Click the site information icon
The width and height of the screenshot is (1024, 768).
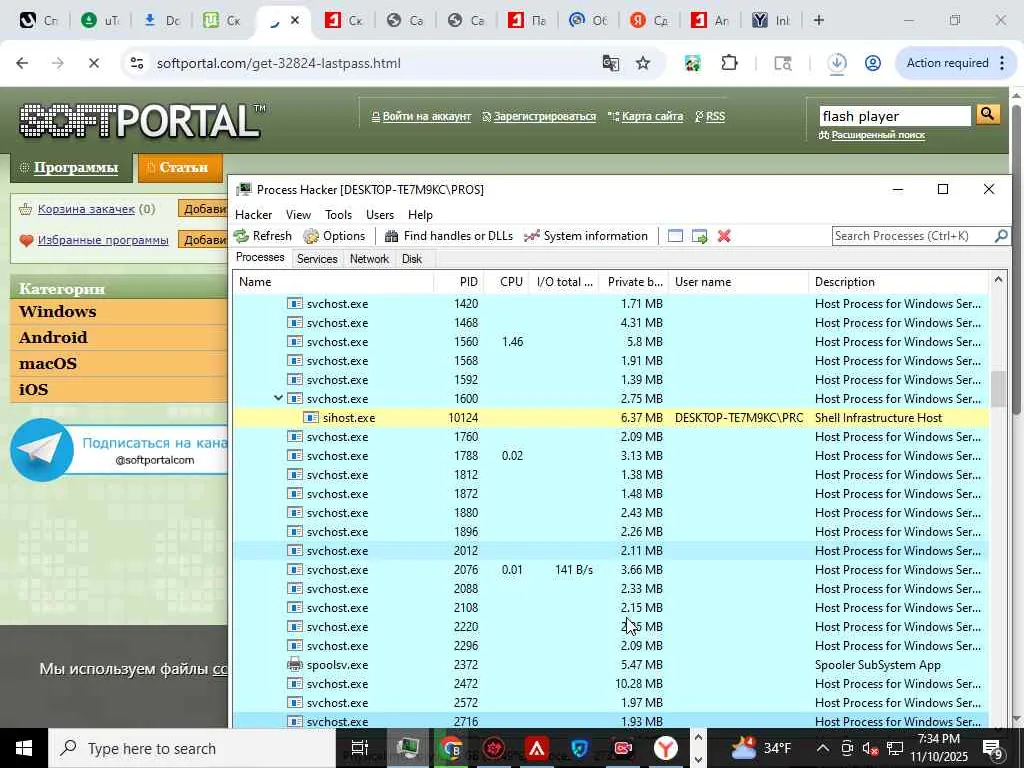coord(136,63)
